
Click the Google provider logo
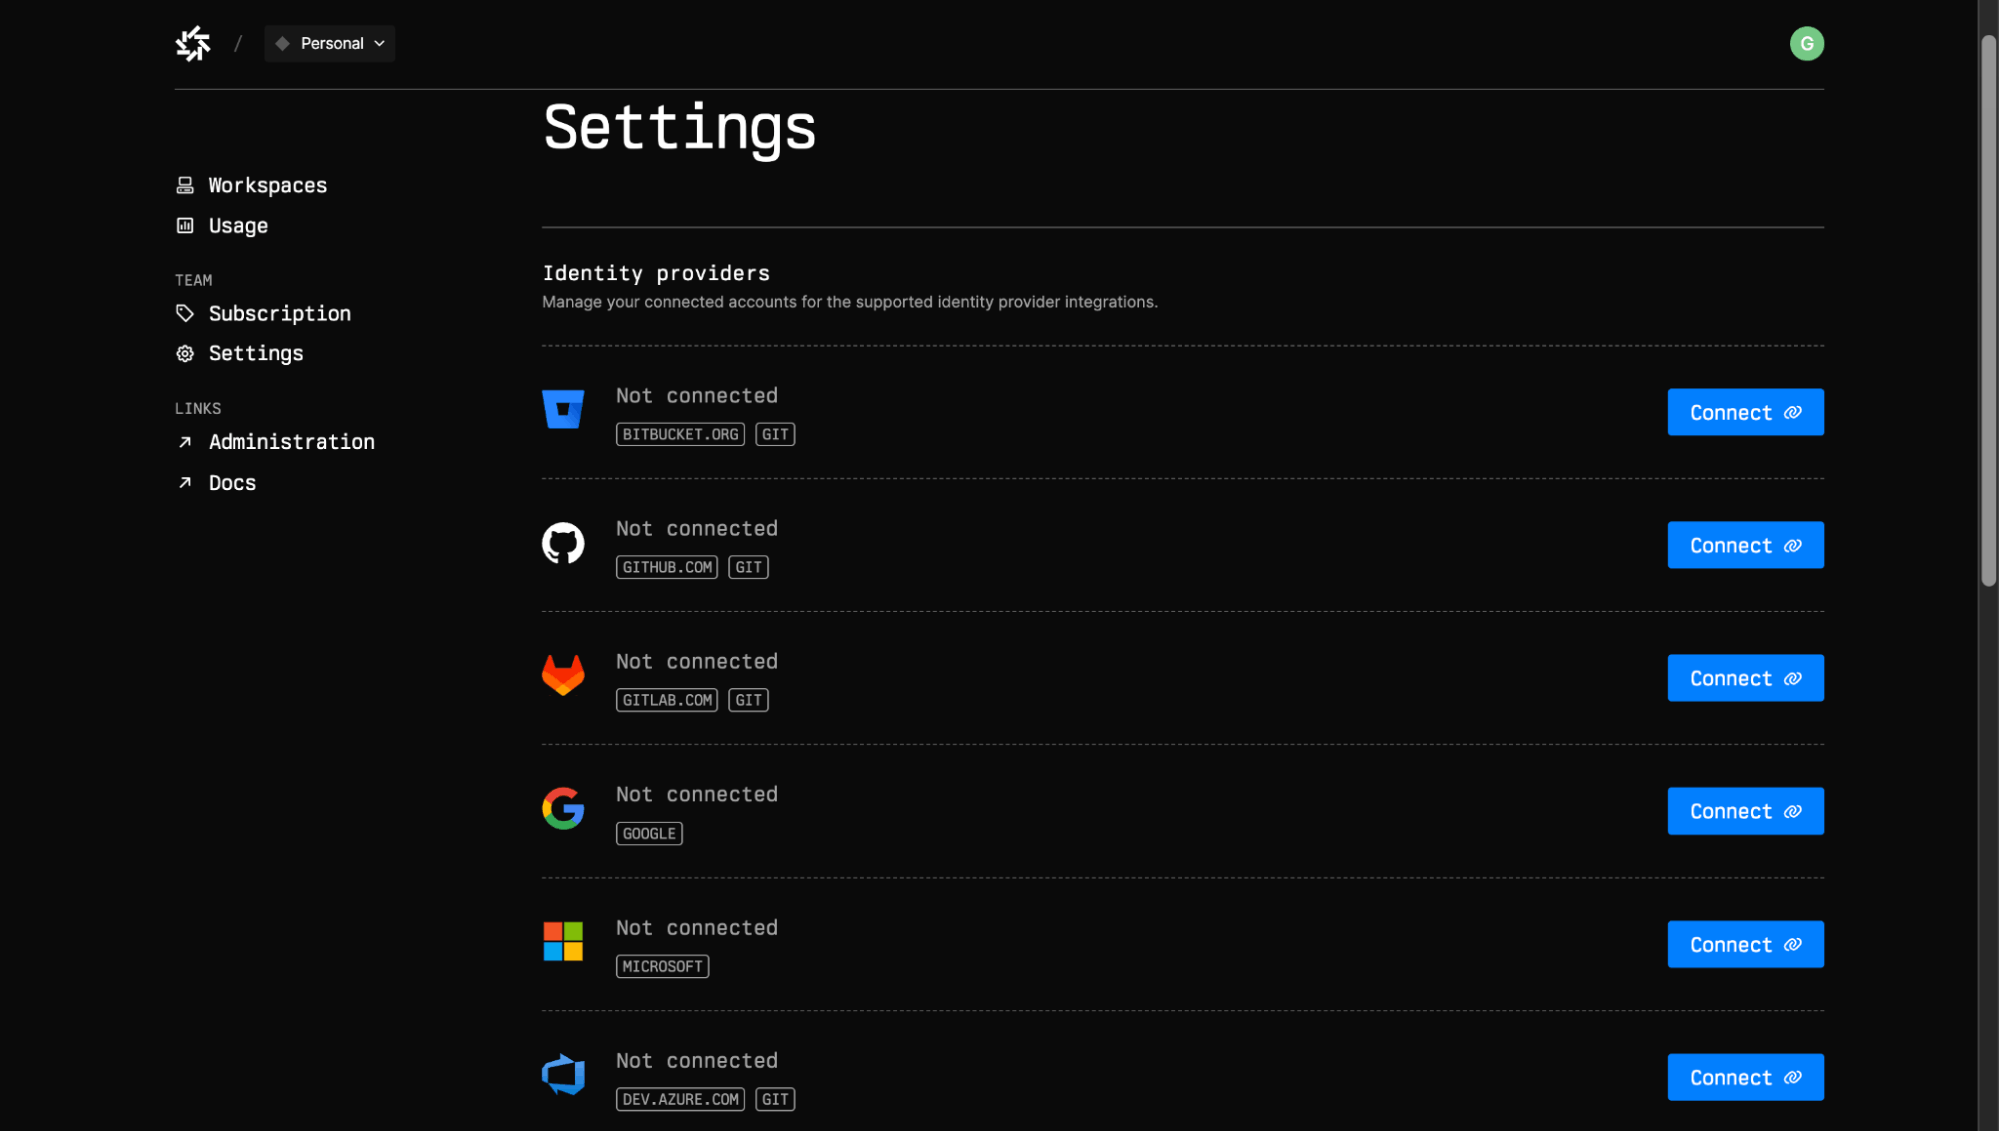coord(563,809)
